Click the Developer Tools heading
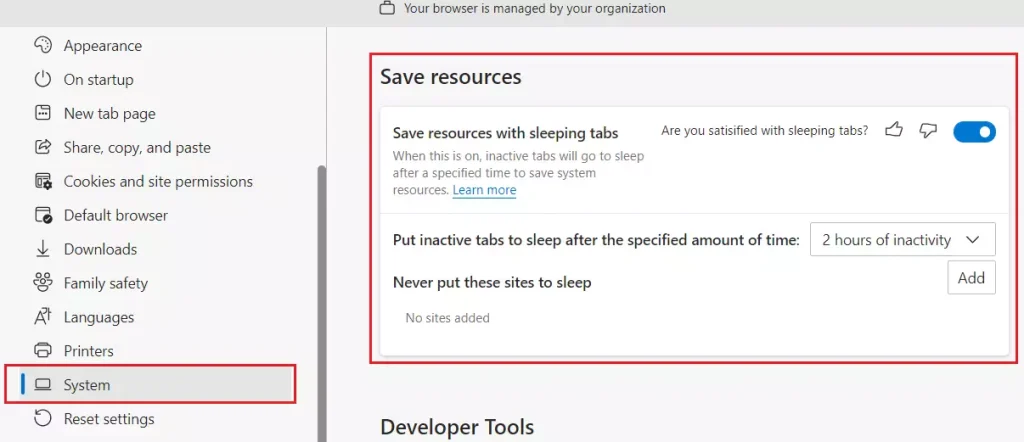The width and height of the screenshot is (1024, 442). pos(457,428)
